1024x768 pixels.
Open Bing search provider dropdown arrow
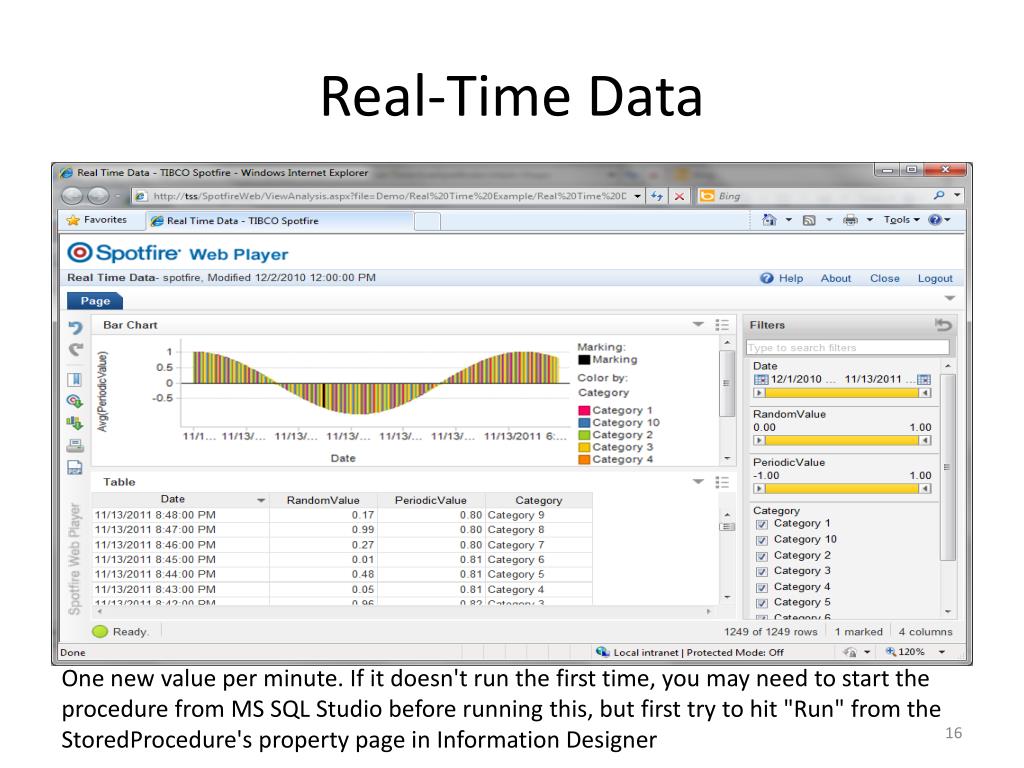click(x=957, y=195)
